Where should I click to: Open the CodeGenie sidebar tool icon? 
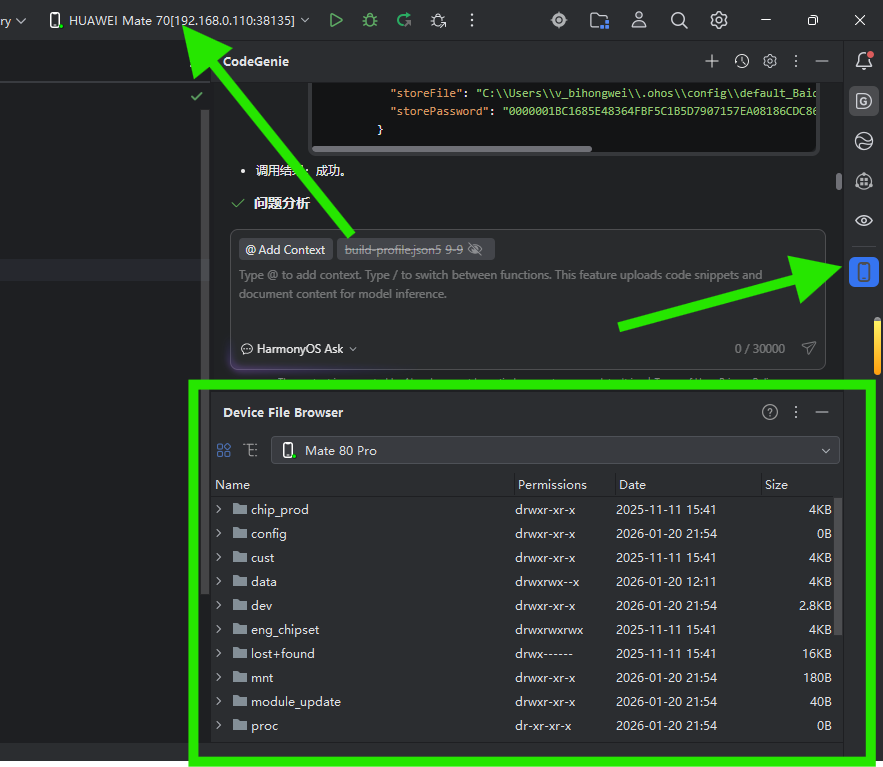pyautogui.click(x=864, y=101)
